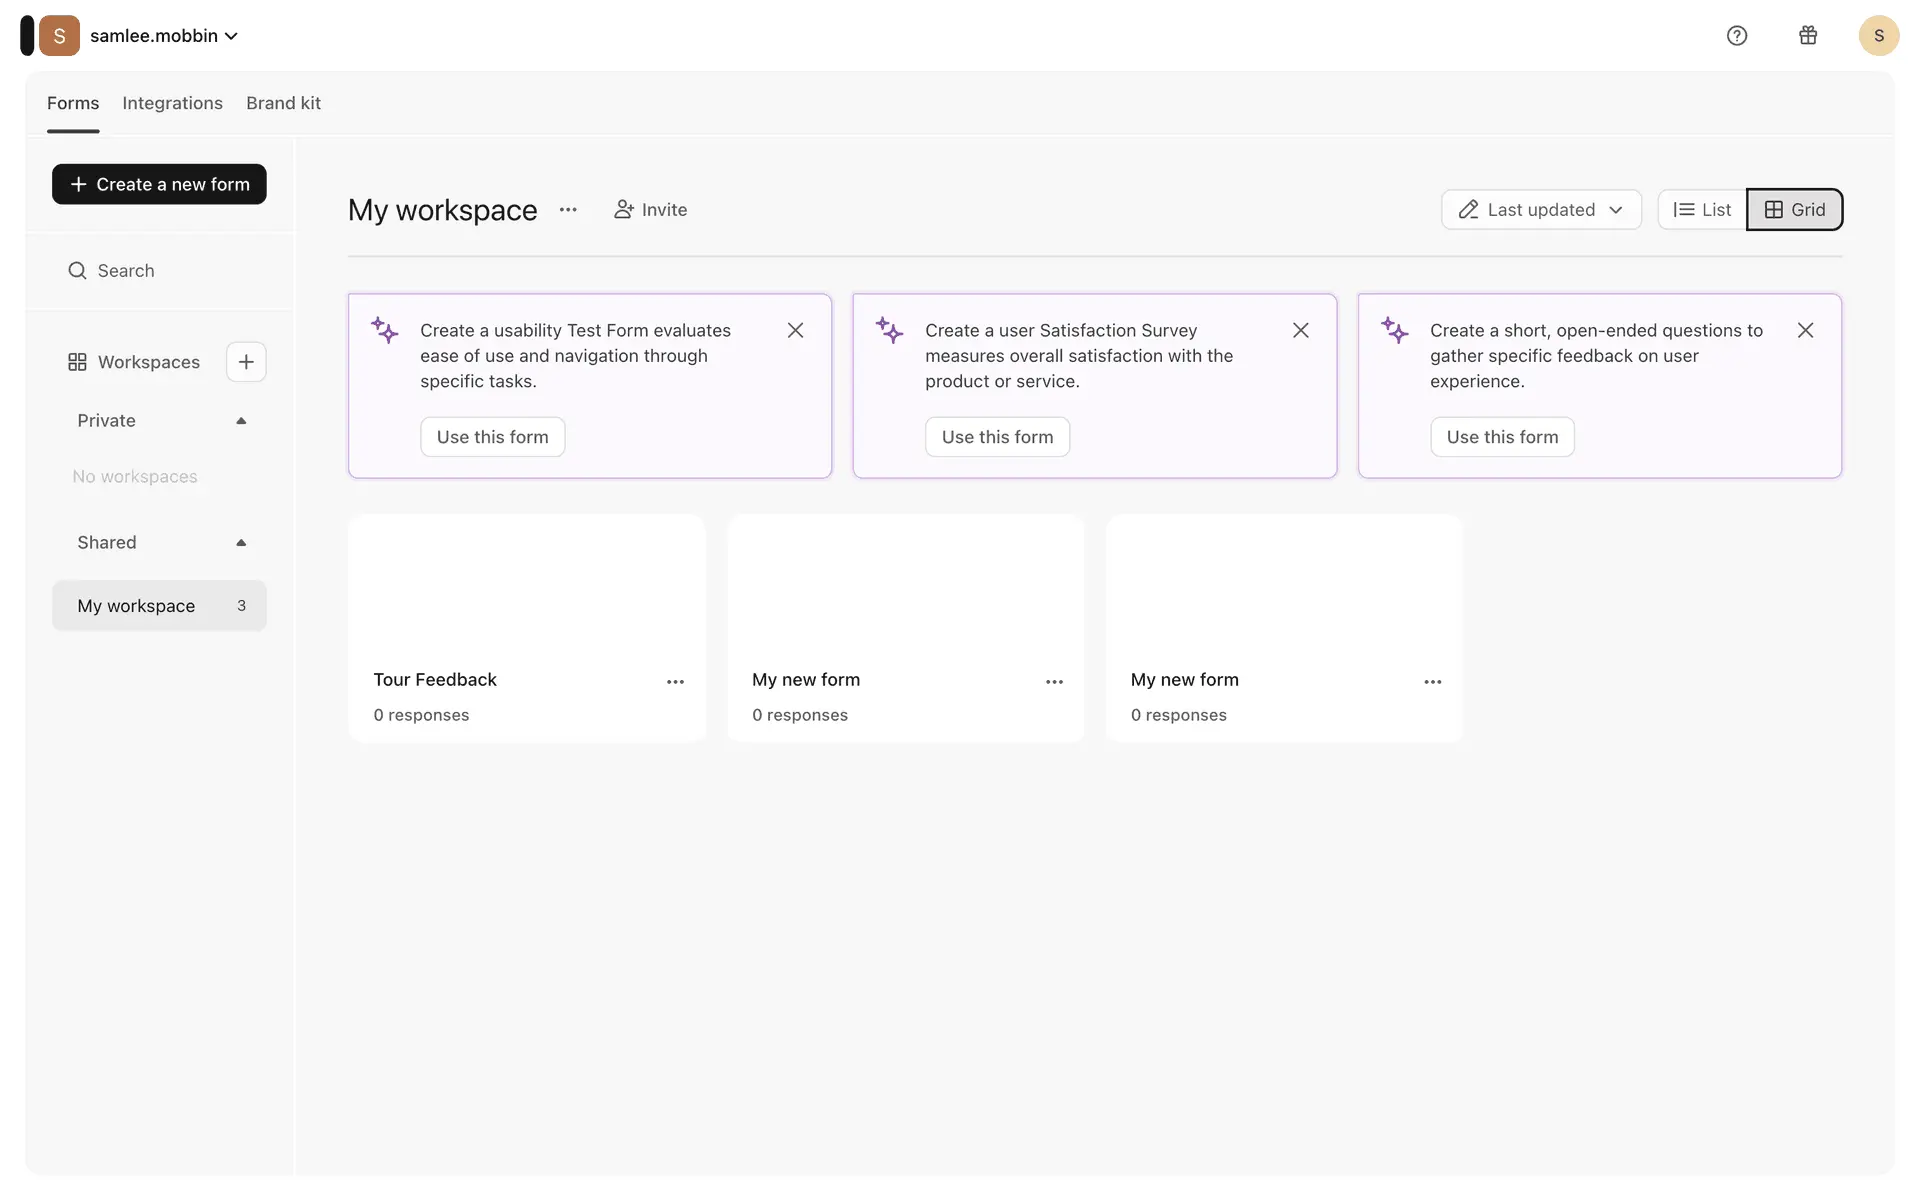Open the Last updated sort dropdown
The image size is (1920, 1200).
[x=1540, y=210]
